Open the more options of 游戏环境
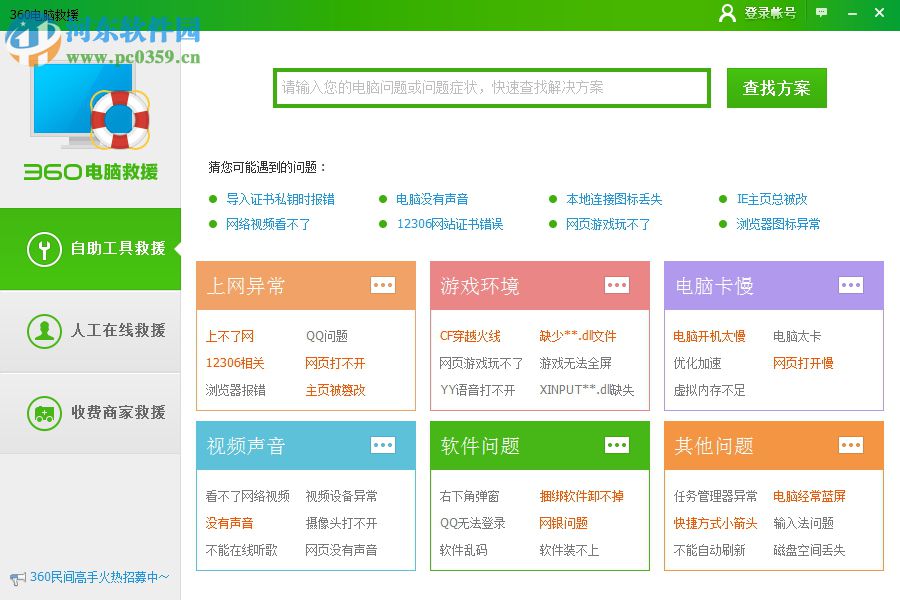Viewport: 900px width, 600px height. tap(617, 285)
